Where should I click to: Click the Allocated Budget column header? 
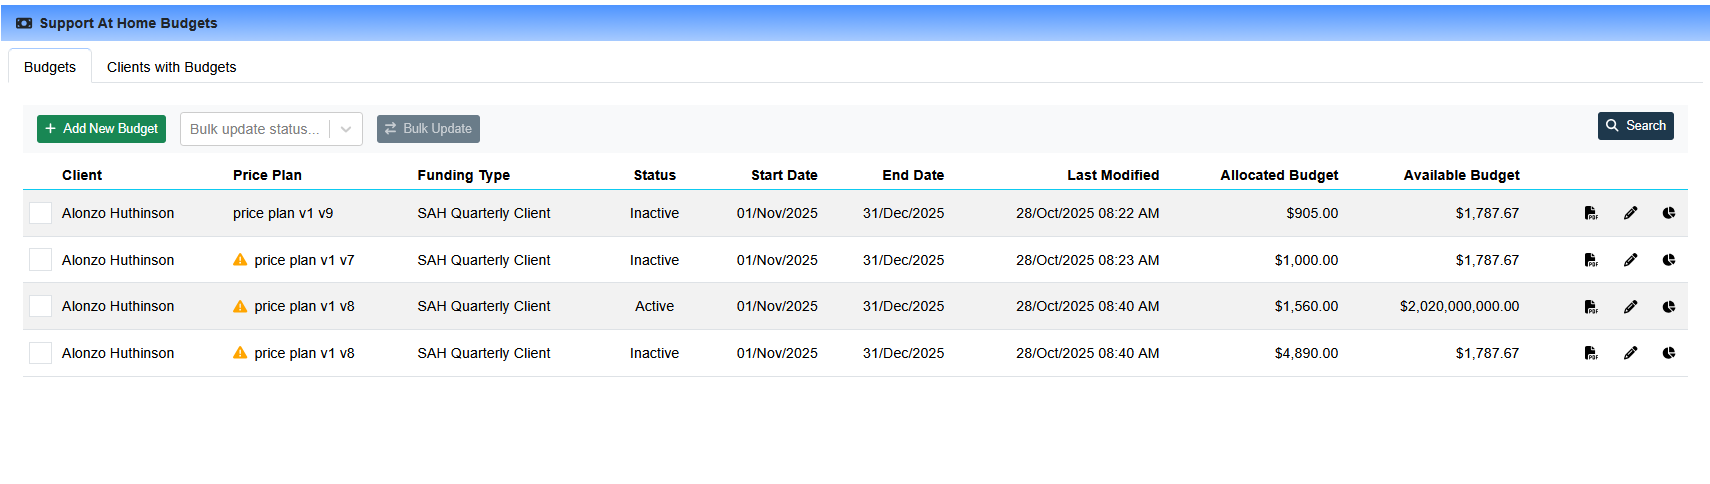pyautogui.click(x=1278, y=175)
